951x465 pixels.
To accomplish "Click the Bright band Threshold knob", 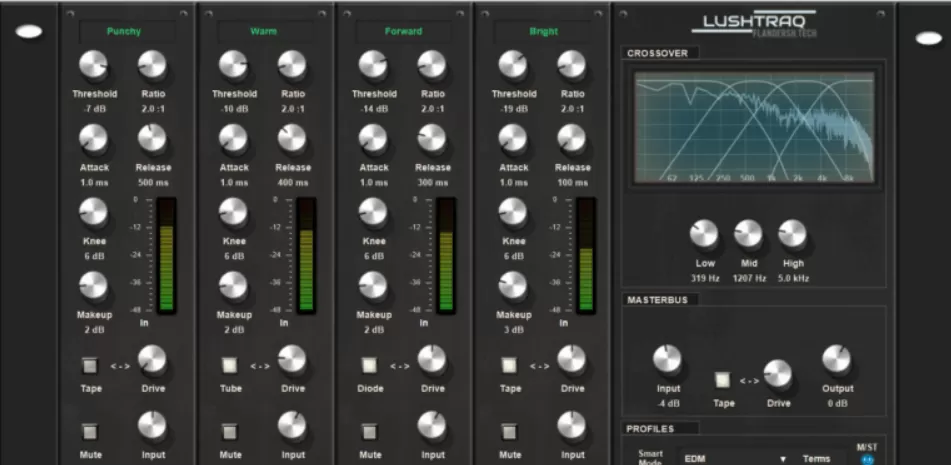I will 513,64.
